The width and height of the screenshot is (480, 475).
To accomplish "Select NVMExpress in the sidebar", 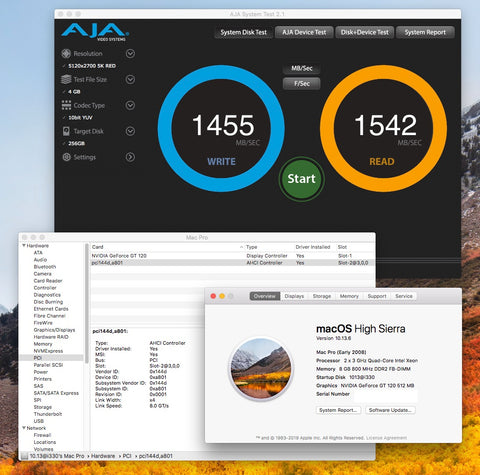I will [48, 351].
